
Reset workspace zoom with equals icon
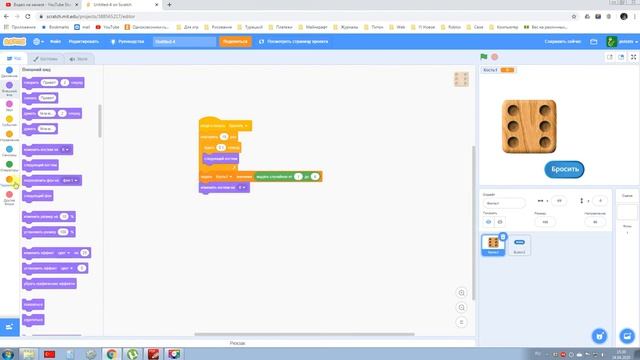(462, 322)
